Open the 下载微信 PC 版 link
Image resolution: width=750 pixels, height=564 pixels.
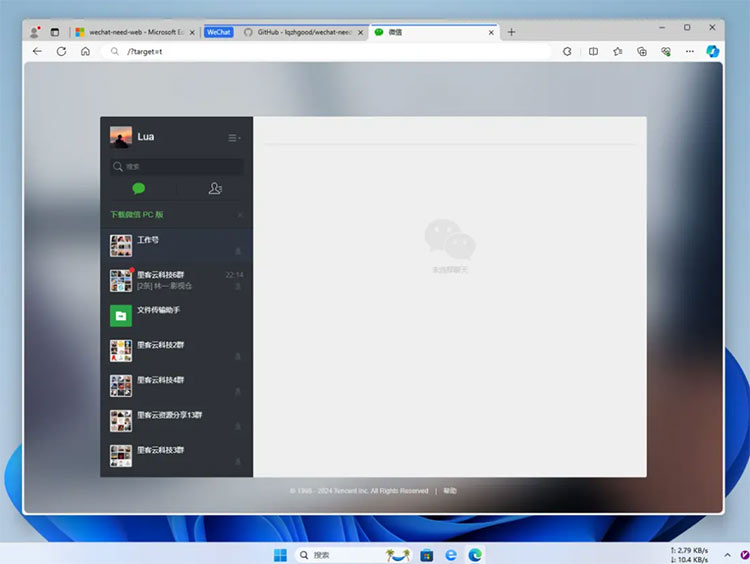(x=137, y=215)
